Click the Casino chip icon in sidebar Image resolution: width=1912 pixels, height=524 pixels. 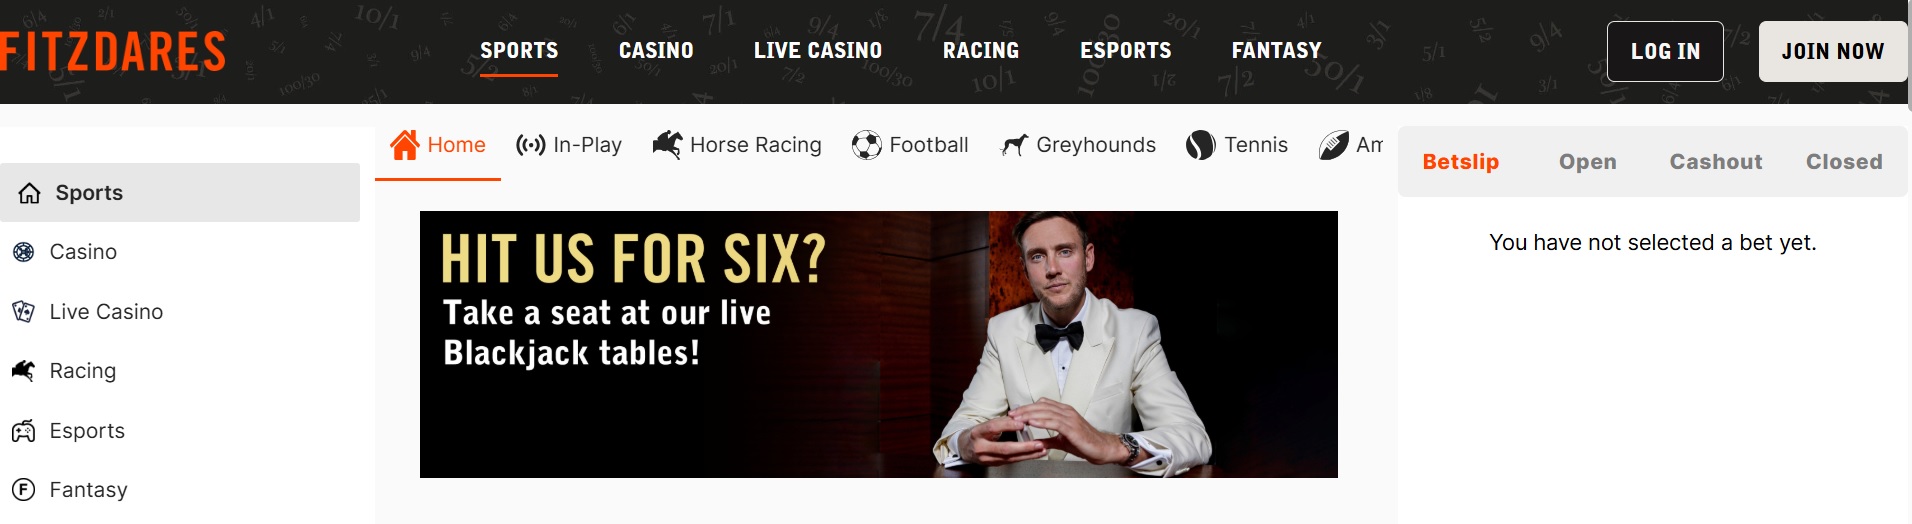click(24, 253)
